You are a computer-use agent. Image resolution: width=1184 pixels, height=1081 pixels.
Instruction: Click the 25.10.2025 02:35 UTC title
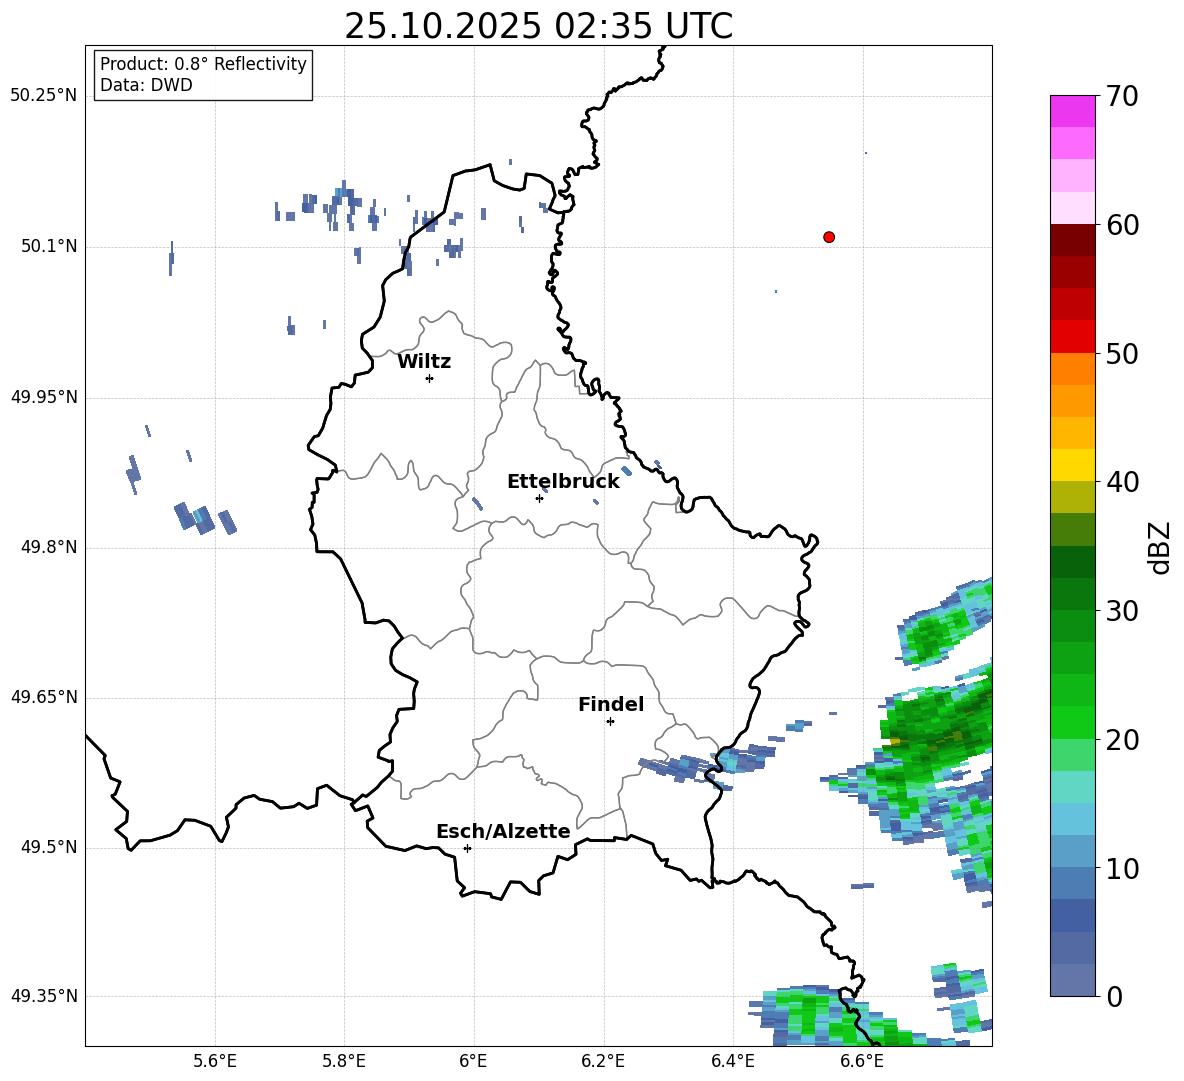coord(538,26)
